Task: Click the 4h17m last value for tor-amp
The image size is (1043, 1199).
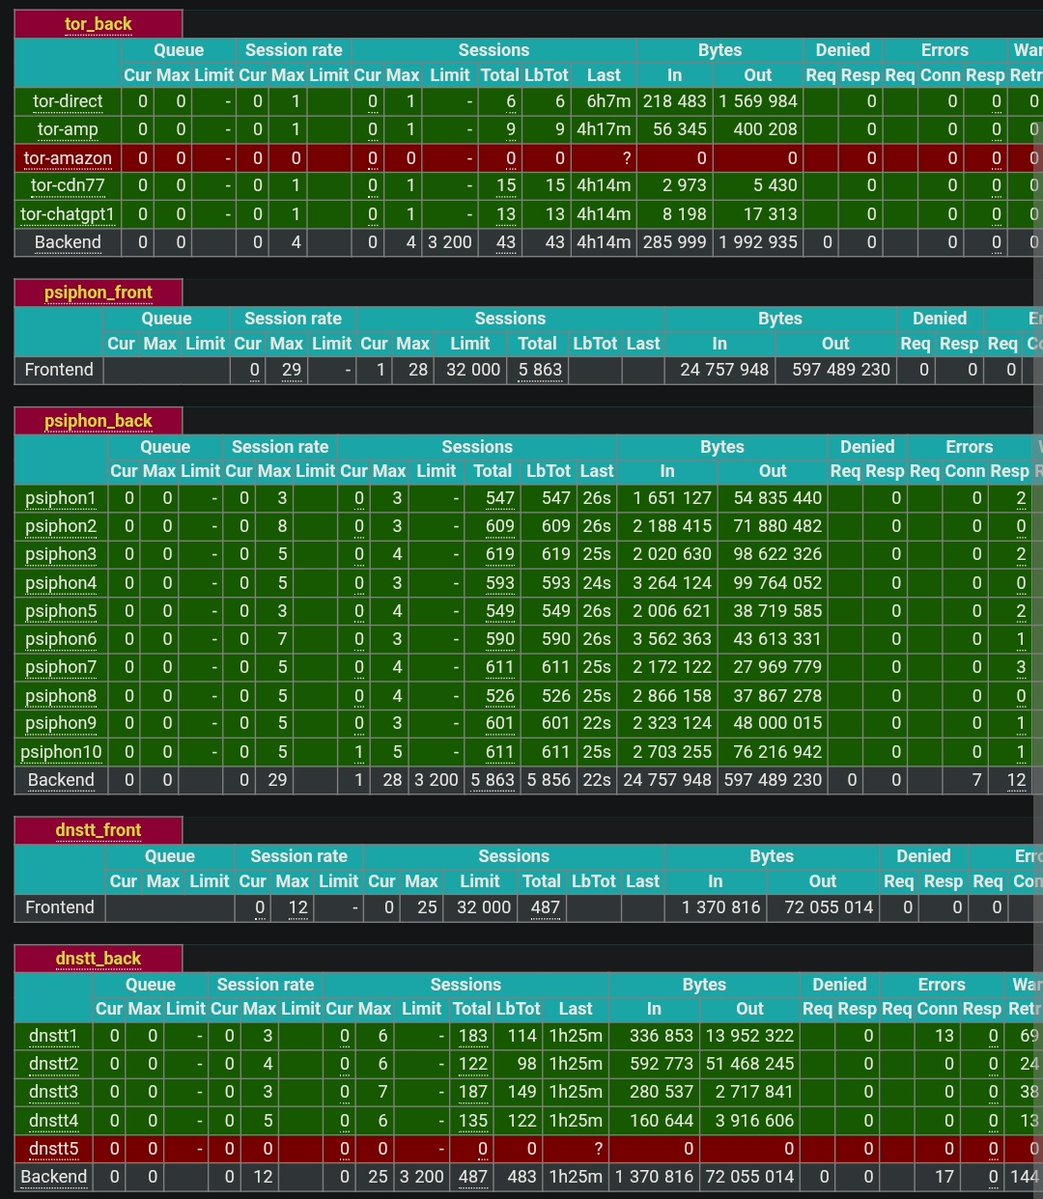Action: 604,129
